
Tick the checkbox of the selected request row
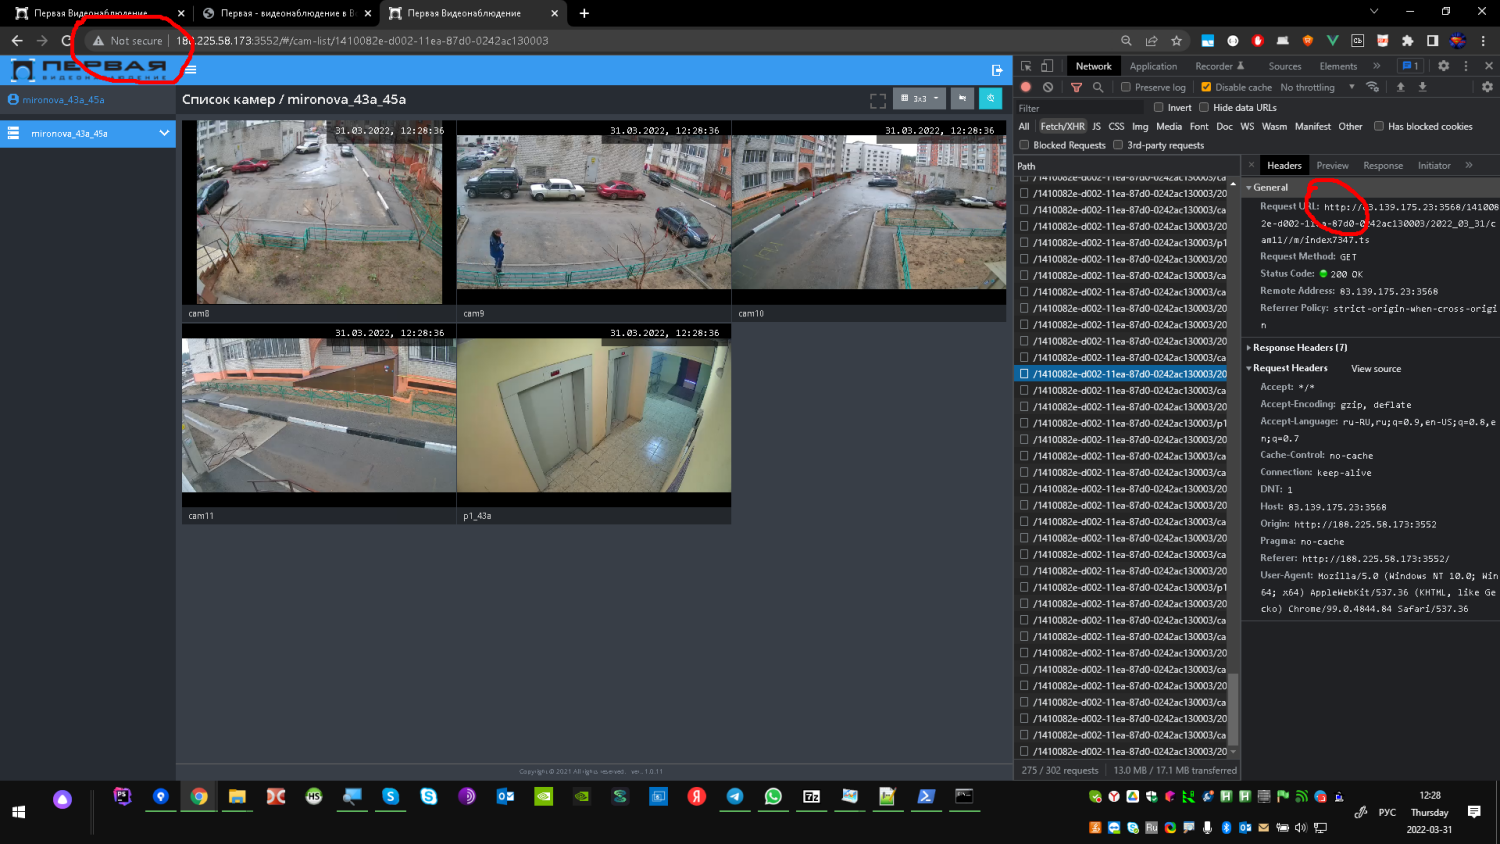pyautogui.click(x=1024, y=374)
